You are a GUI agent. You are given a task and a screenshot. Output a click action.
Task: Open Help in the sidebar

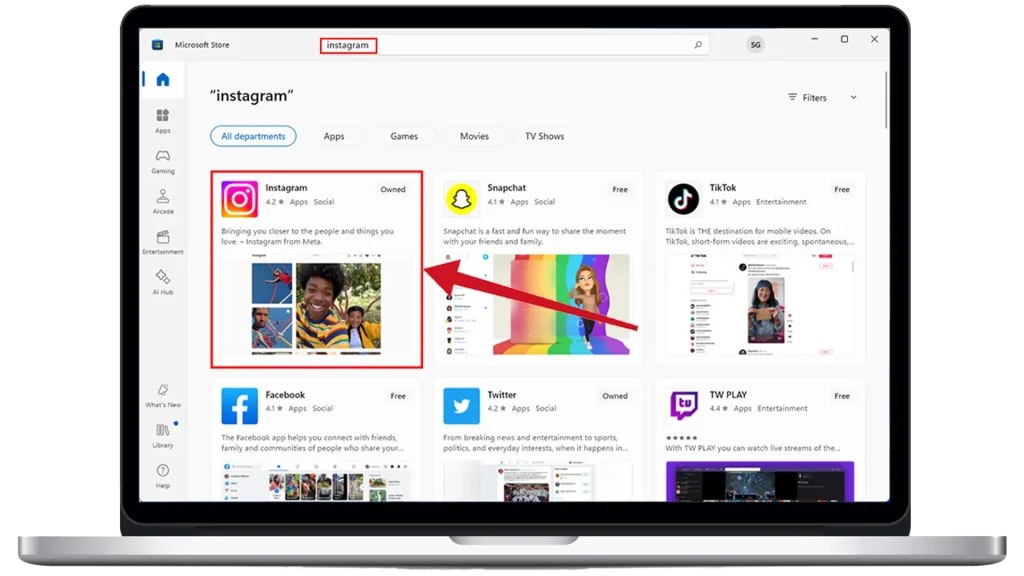click(x=163, y=476)
